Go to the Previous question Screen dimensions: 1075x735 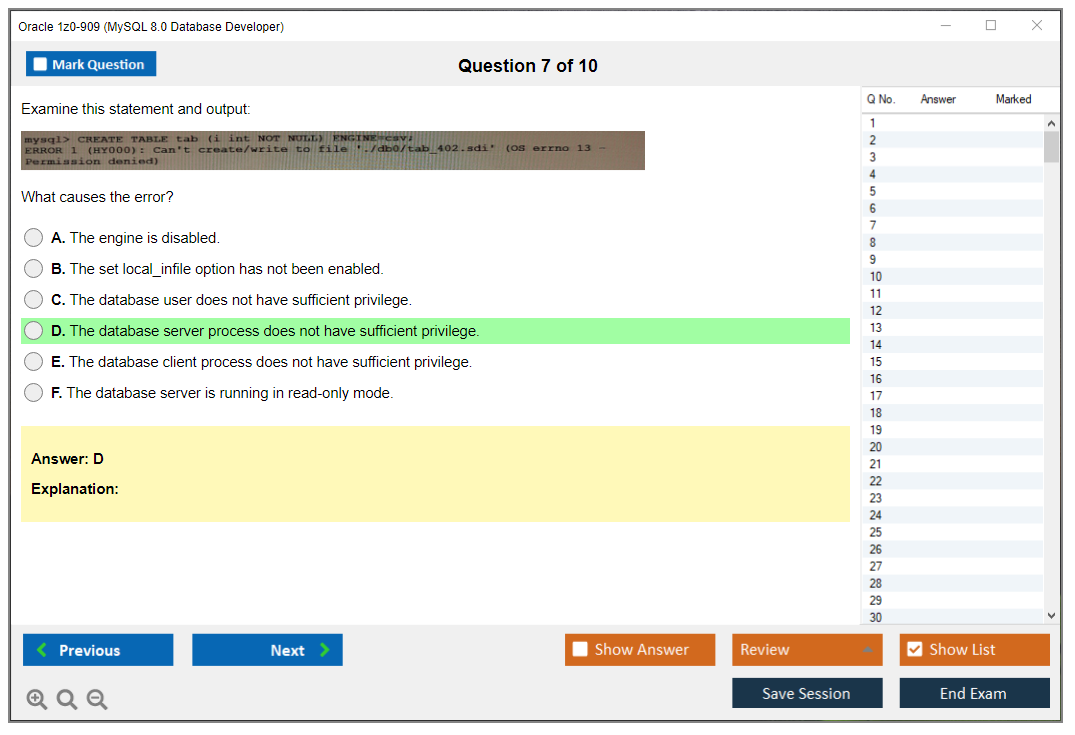[x=98, y=650]
